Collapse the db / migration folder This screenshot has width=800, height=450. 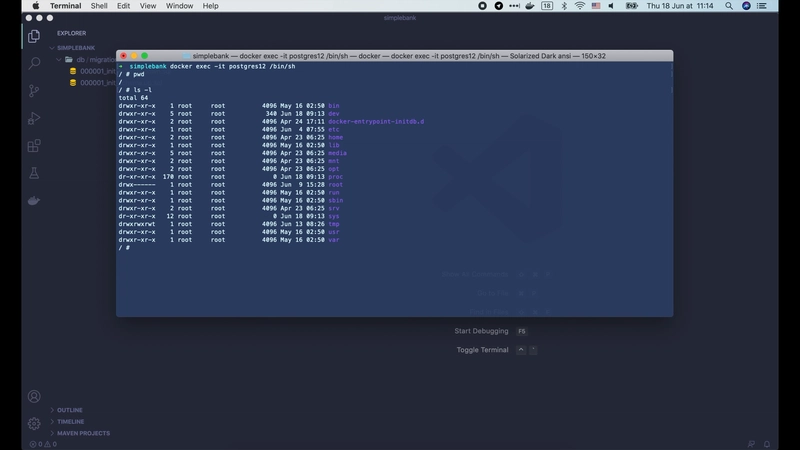(86, 60)
